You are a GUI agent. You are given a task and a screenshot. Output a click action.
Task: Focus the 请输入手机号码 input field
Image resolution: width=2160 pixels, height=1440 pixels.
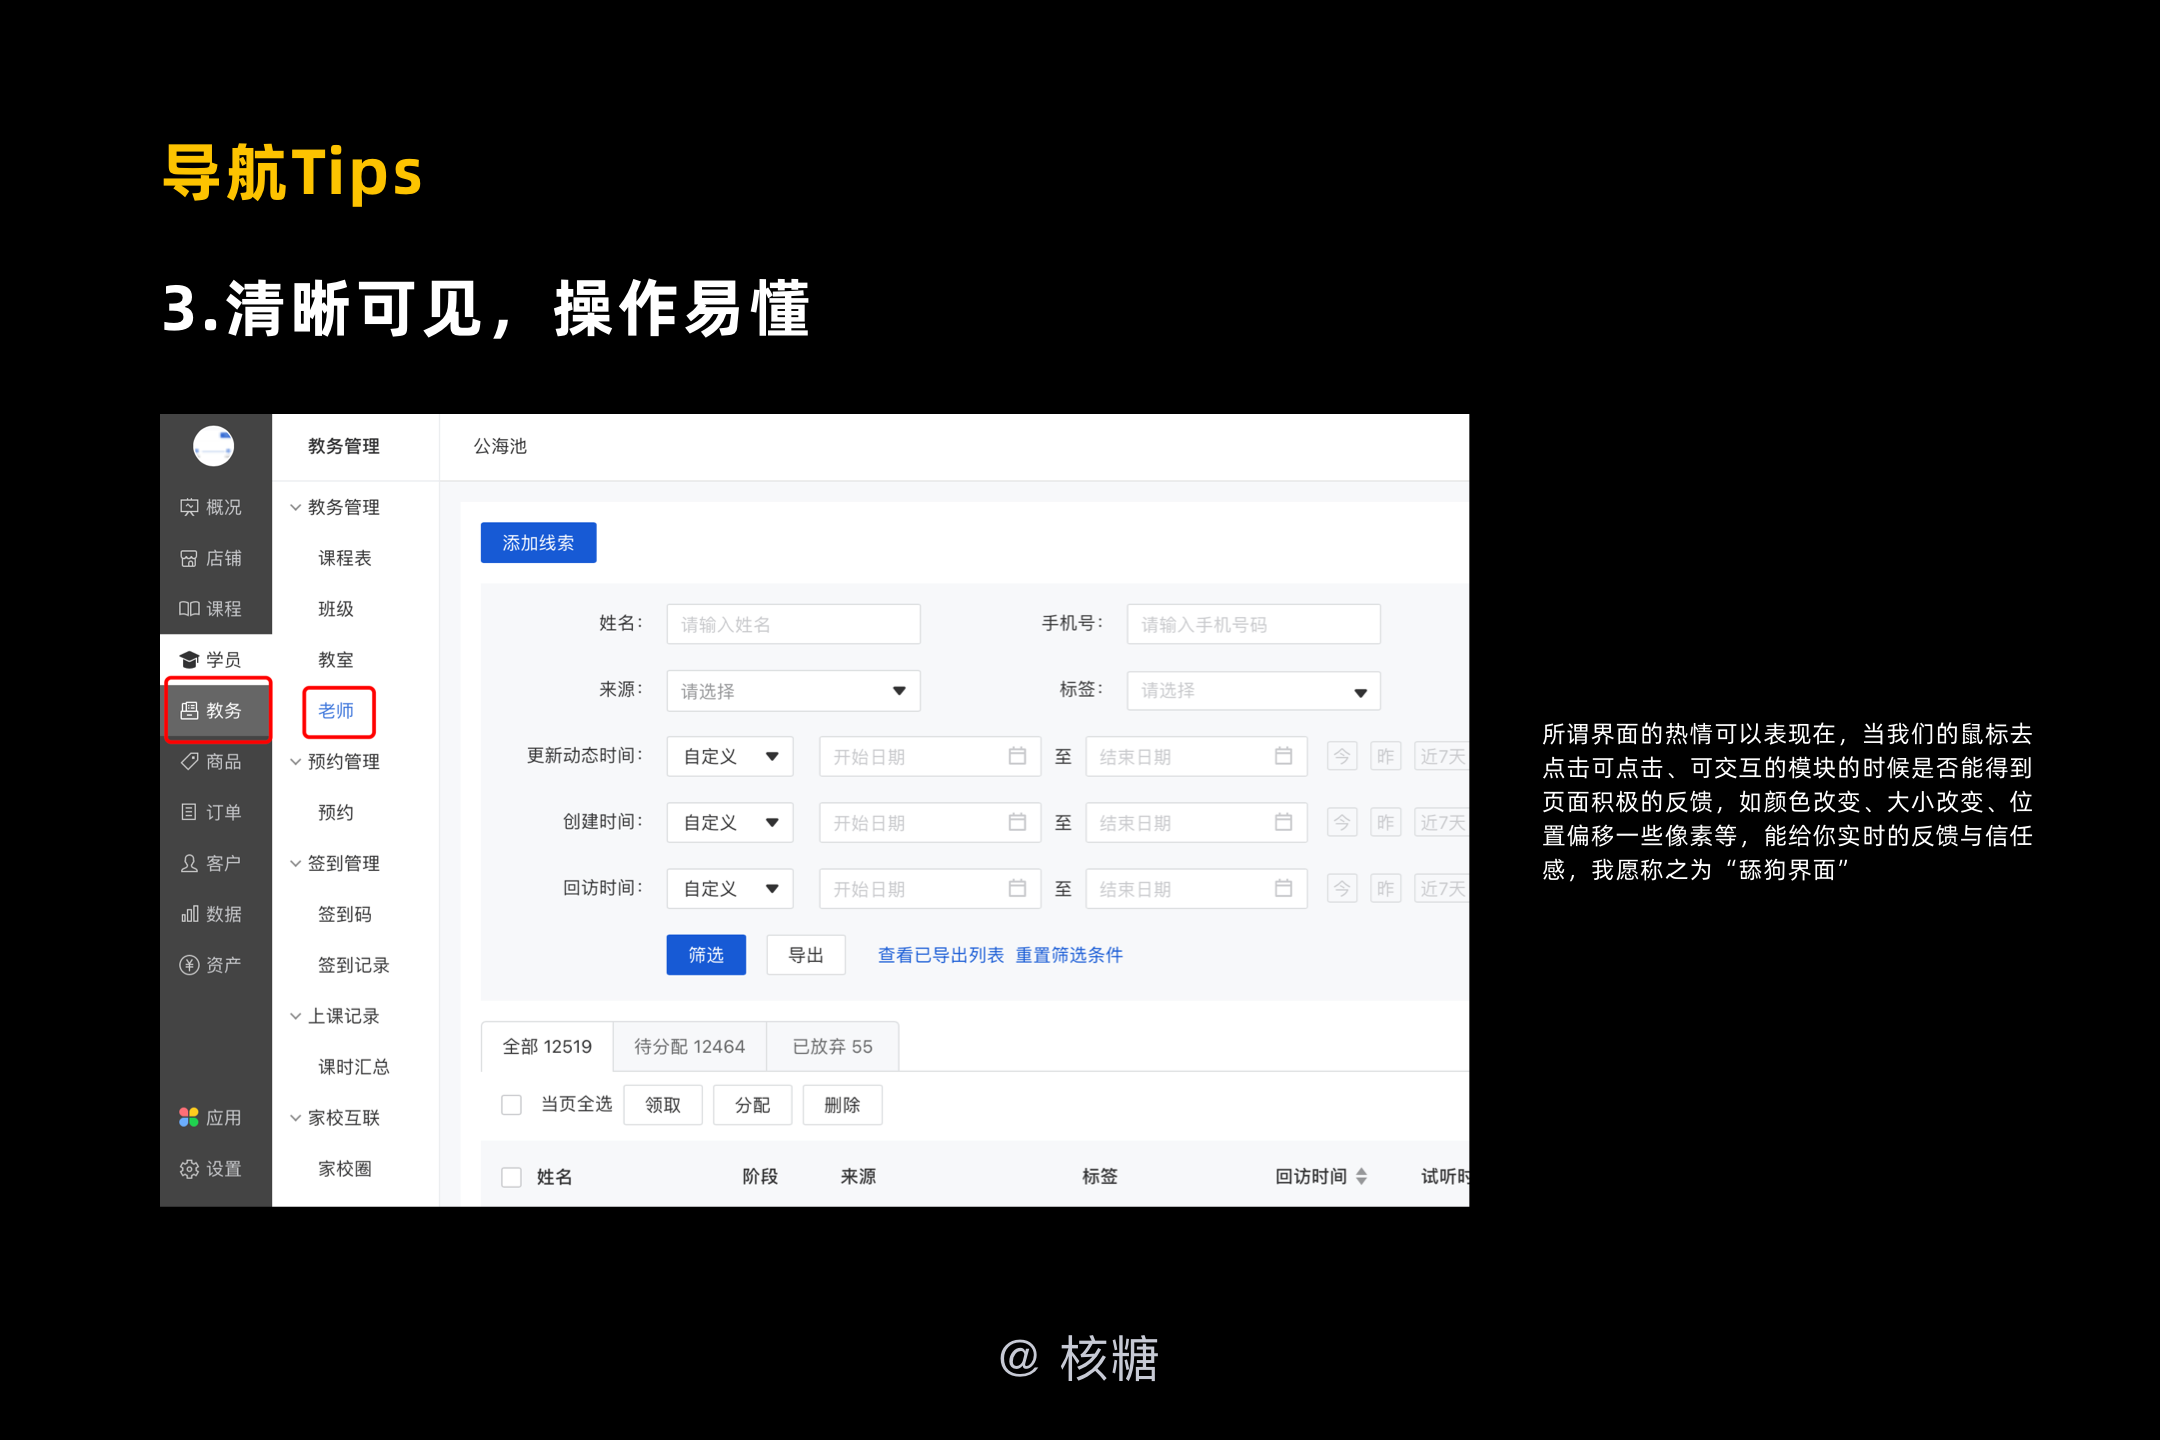click(1253, 624)
